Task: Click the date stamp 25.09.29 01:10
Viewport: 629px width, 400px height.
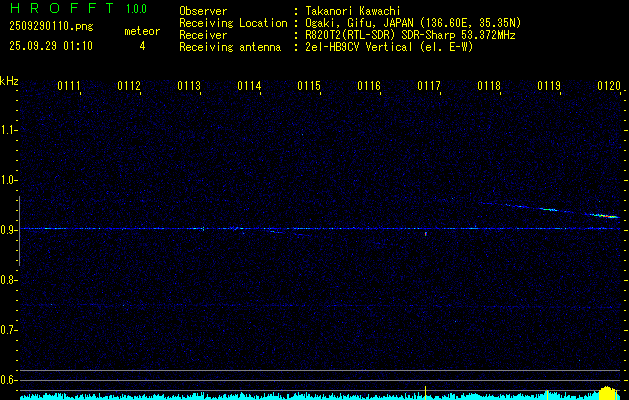Action: [x=51, y=46]
